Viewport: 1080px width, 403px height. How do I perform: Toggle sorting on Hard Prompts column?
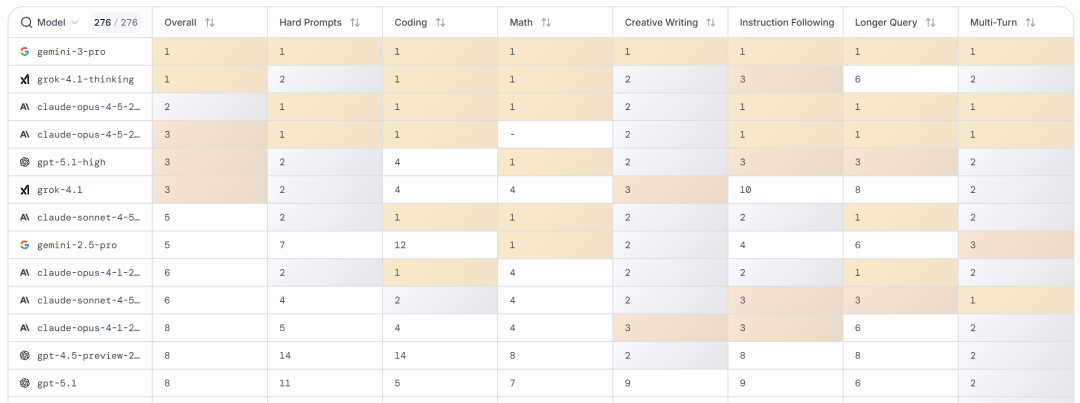(355, 22)
